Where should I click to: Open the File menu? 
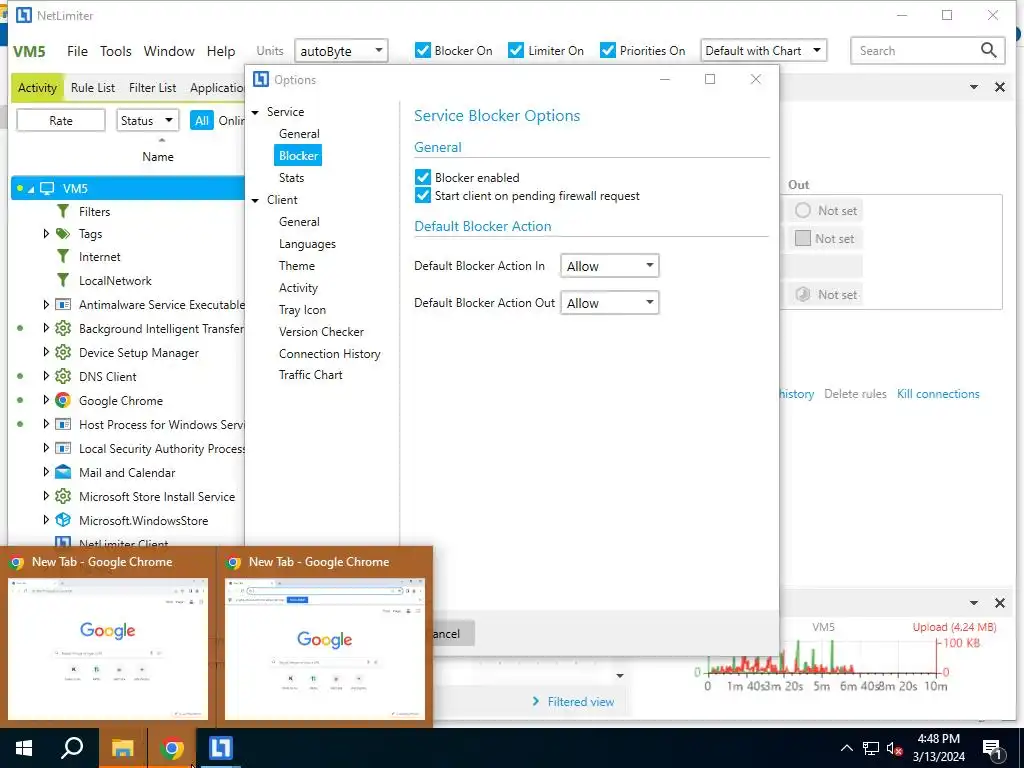click(x=77, y=51)
